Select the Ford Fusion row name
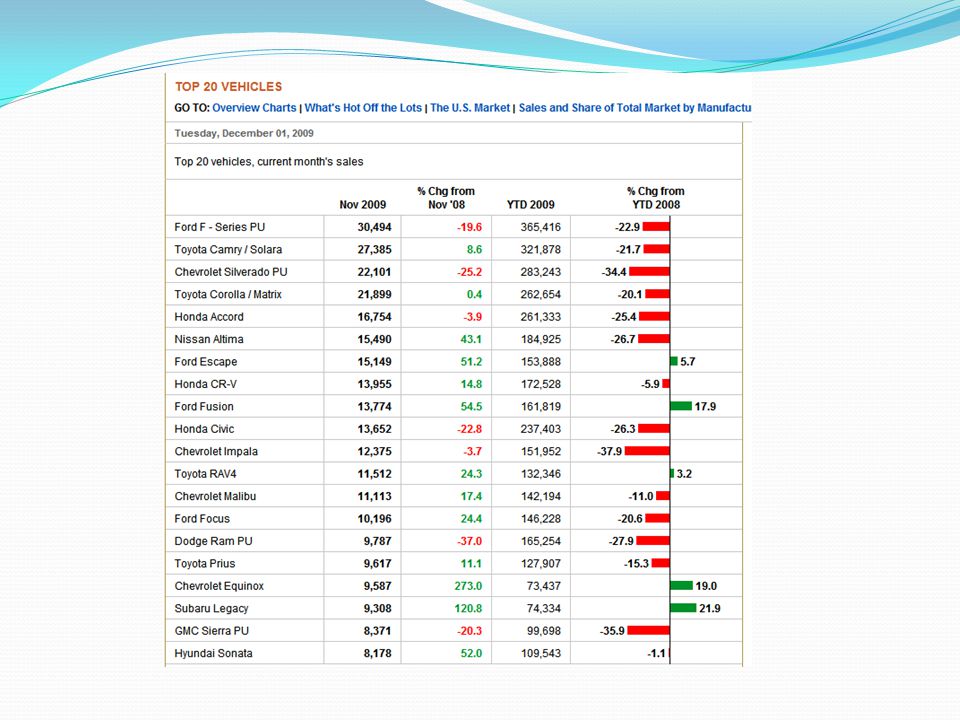This screenshot has width=960, height=720. coord(204,407)
